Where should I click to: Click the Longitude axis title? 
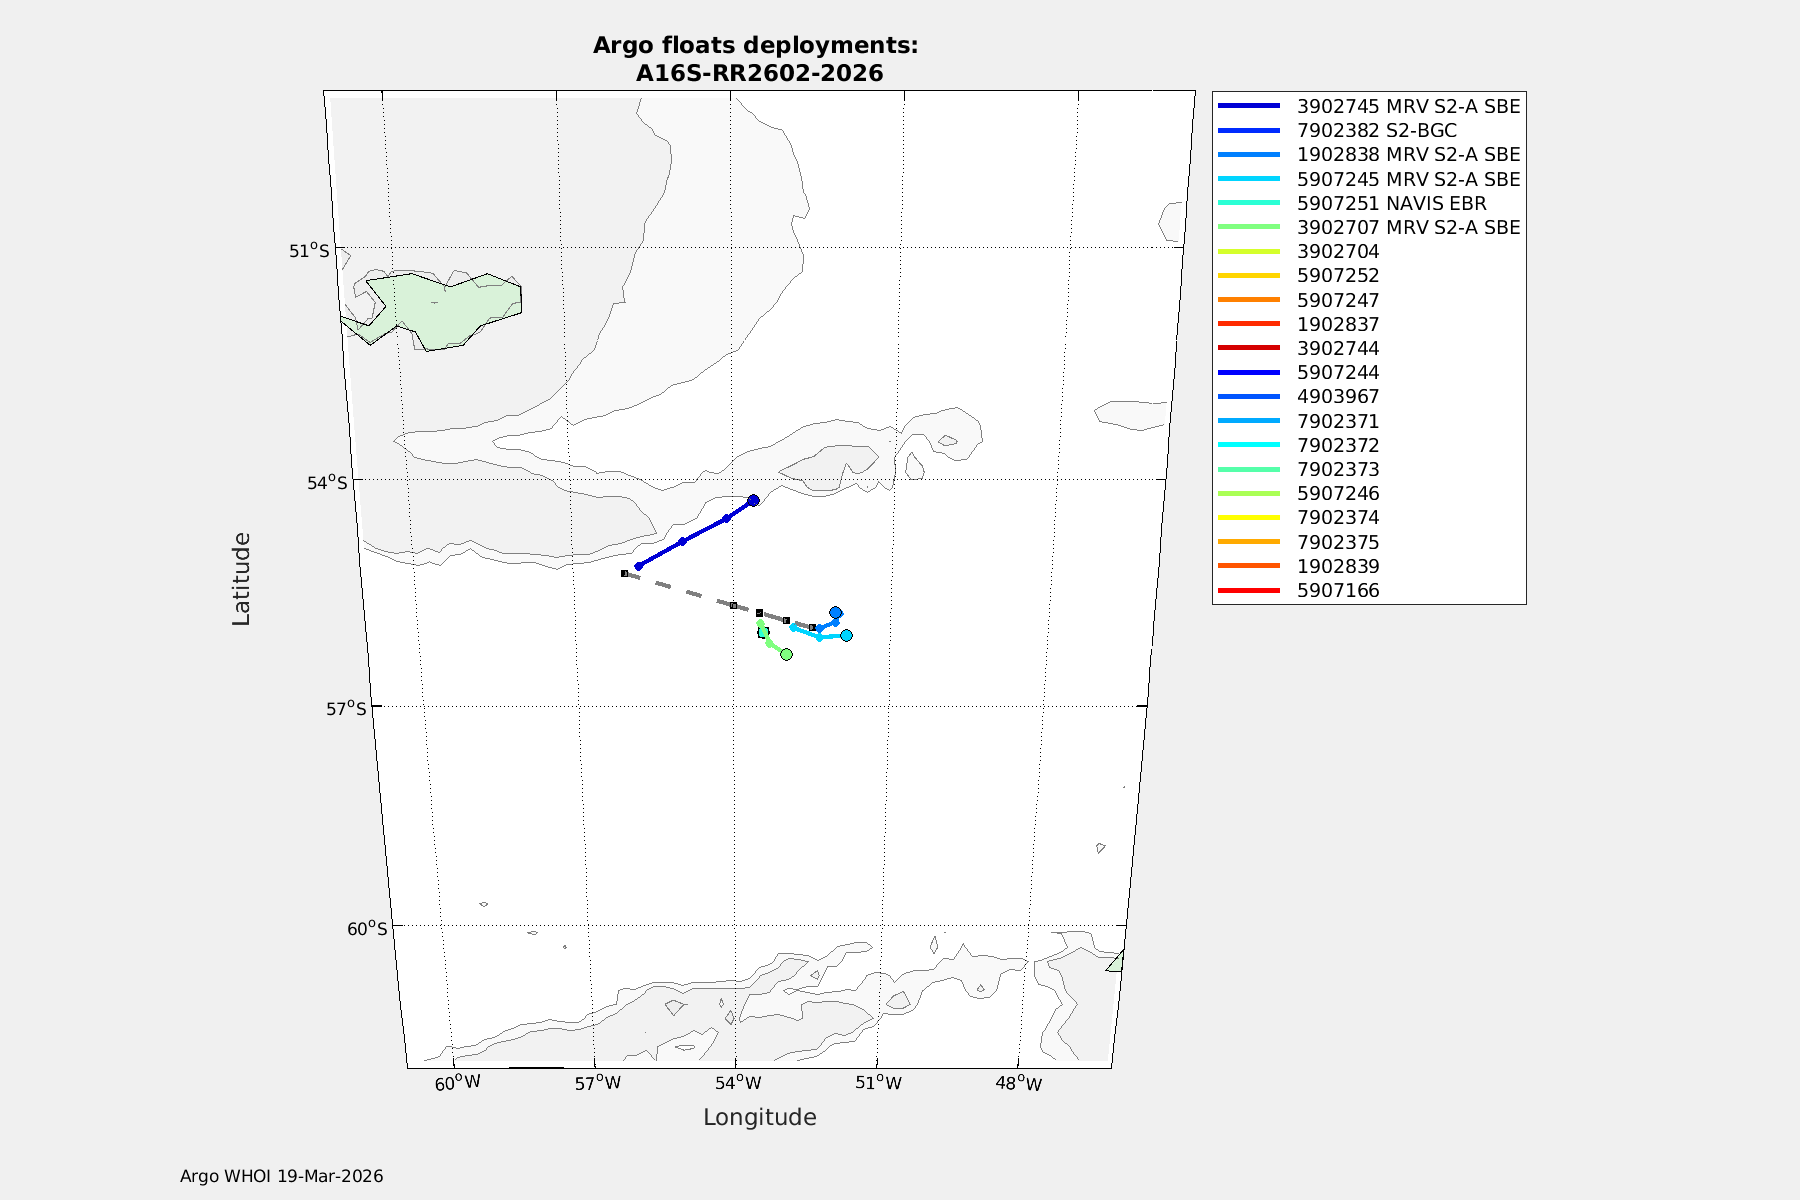[759, 1117]
